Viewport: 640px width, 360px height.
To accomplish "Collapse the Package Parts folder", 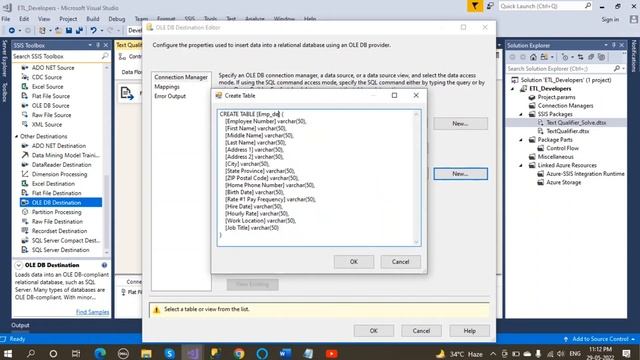I will [x=521, y=140].
